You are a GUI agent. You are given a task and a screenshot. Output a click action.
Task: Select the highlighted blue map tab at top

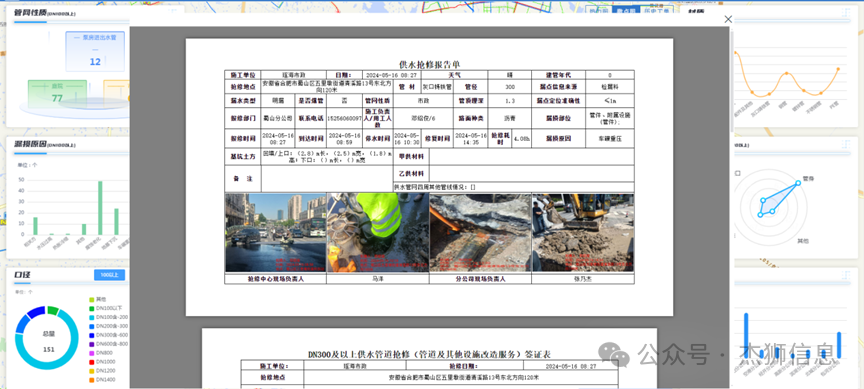tap(625, 10)
